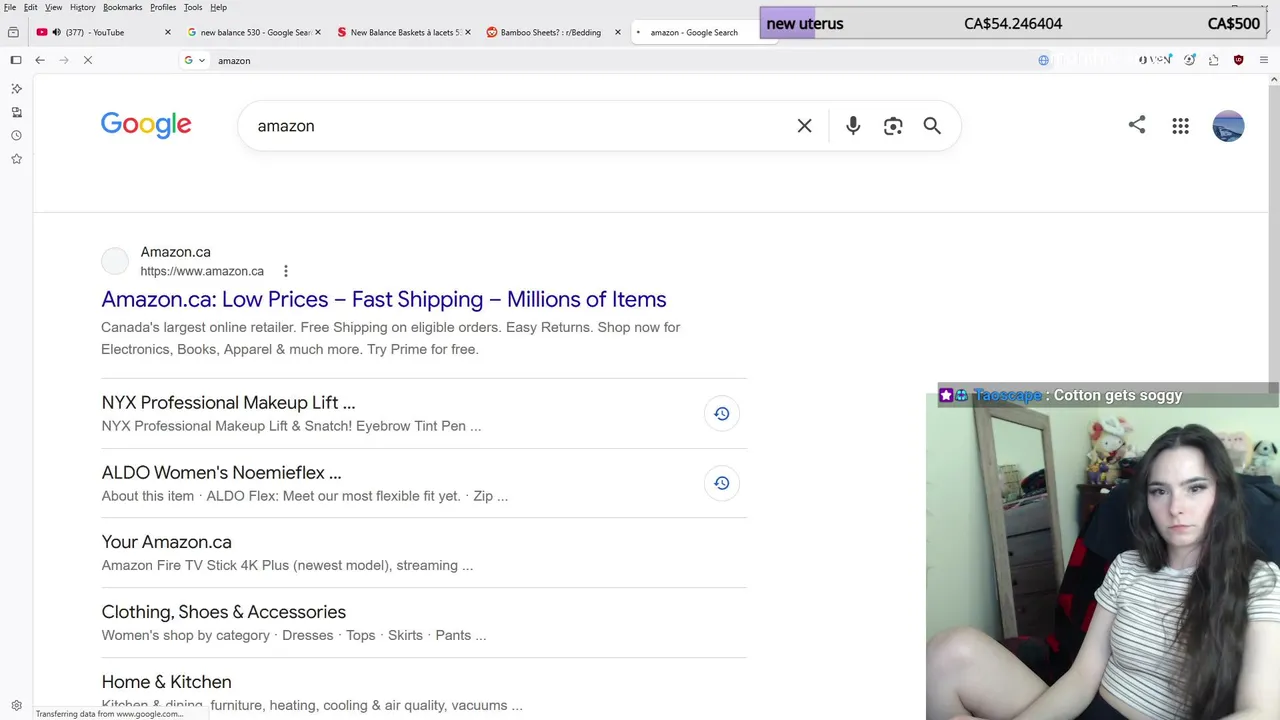Open the Edit menu

31,7
